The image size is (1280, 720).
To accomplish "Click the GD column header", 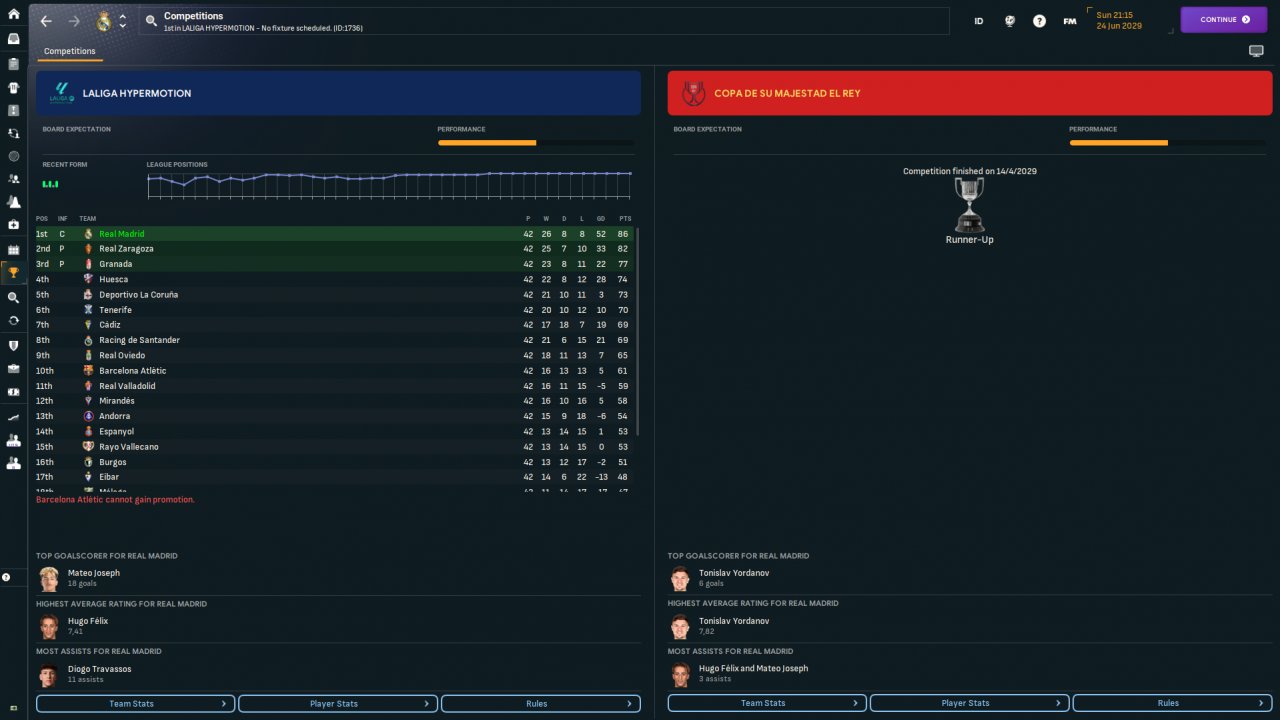I will (x=601, y=218).
